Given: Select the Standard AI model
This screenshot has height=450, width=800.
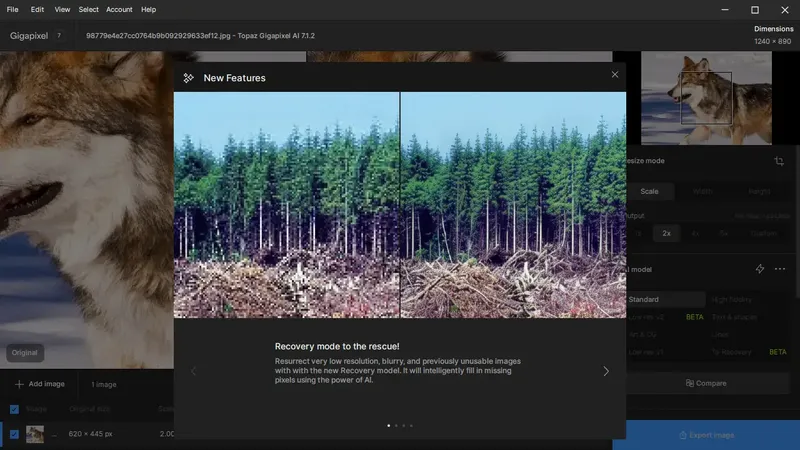Looking at the screenshot, I should click(x=665, y=299).
